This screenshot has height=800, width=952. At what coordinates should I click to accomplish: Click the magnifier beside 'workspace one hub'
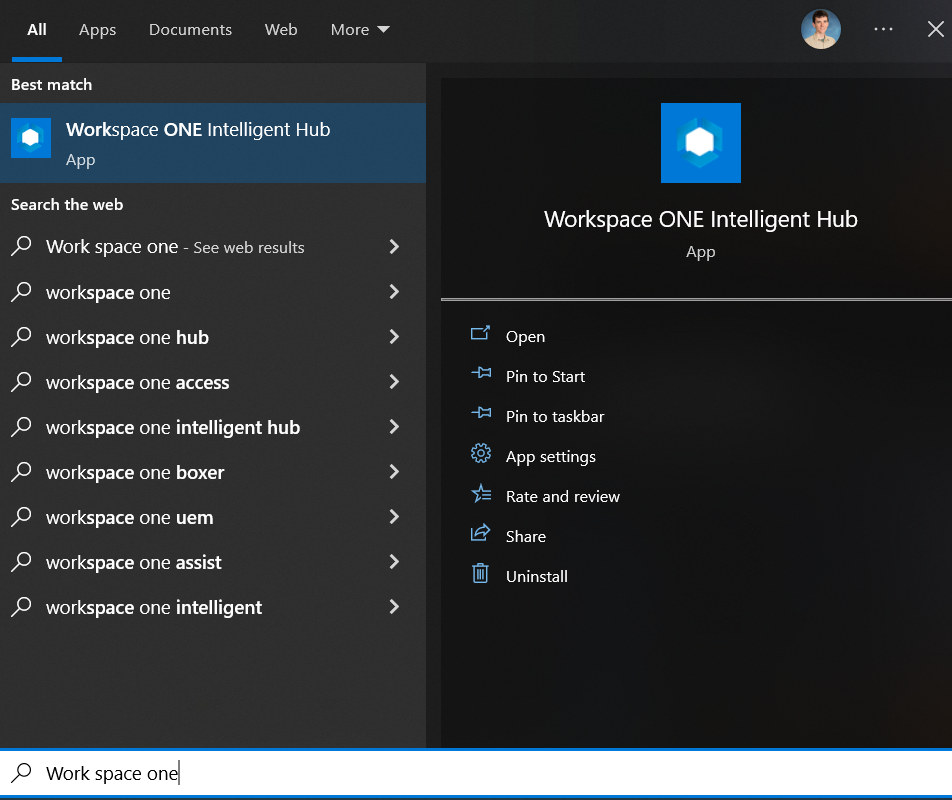(22, 337)
